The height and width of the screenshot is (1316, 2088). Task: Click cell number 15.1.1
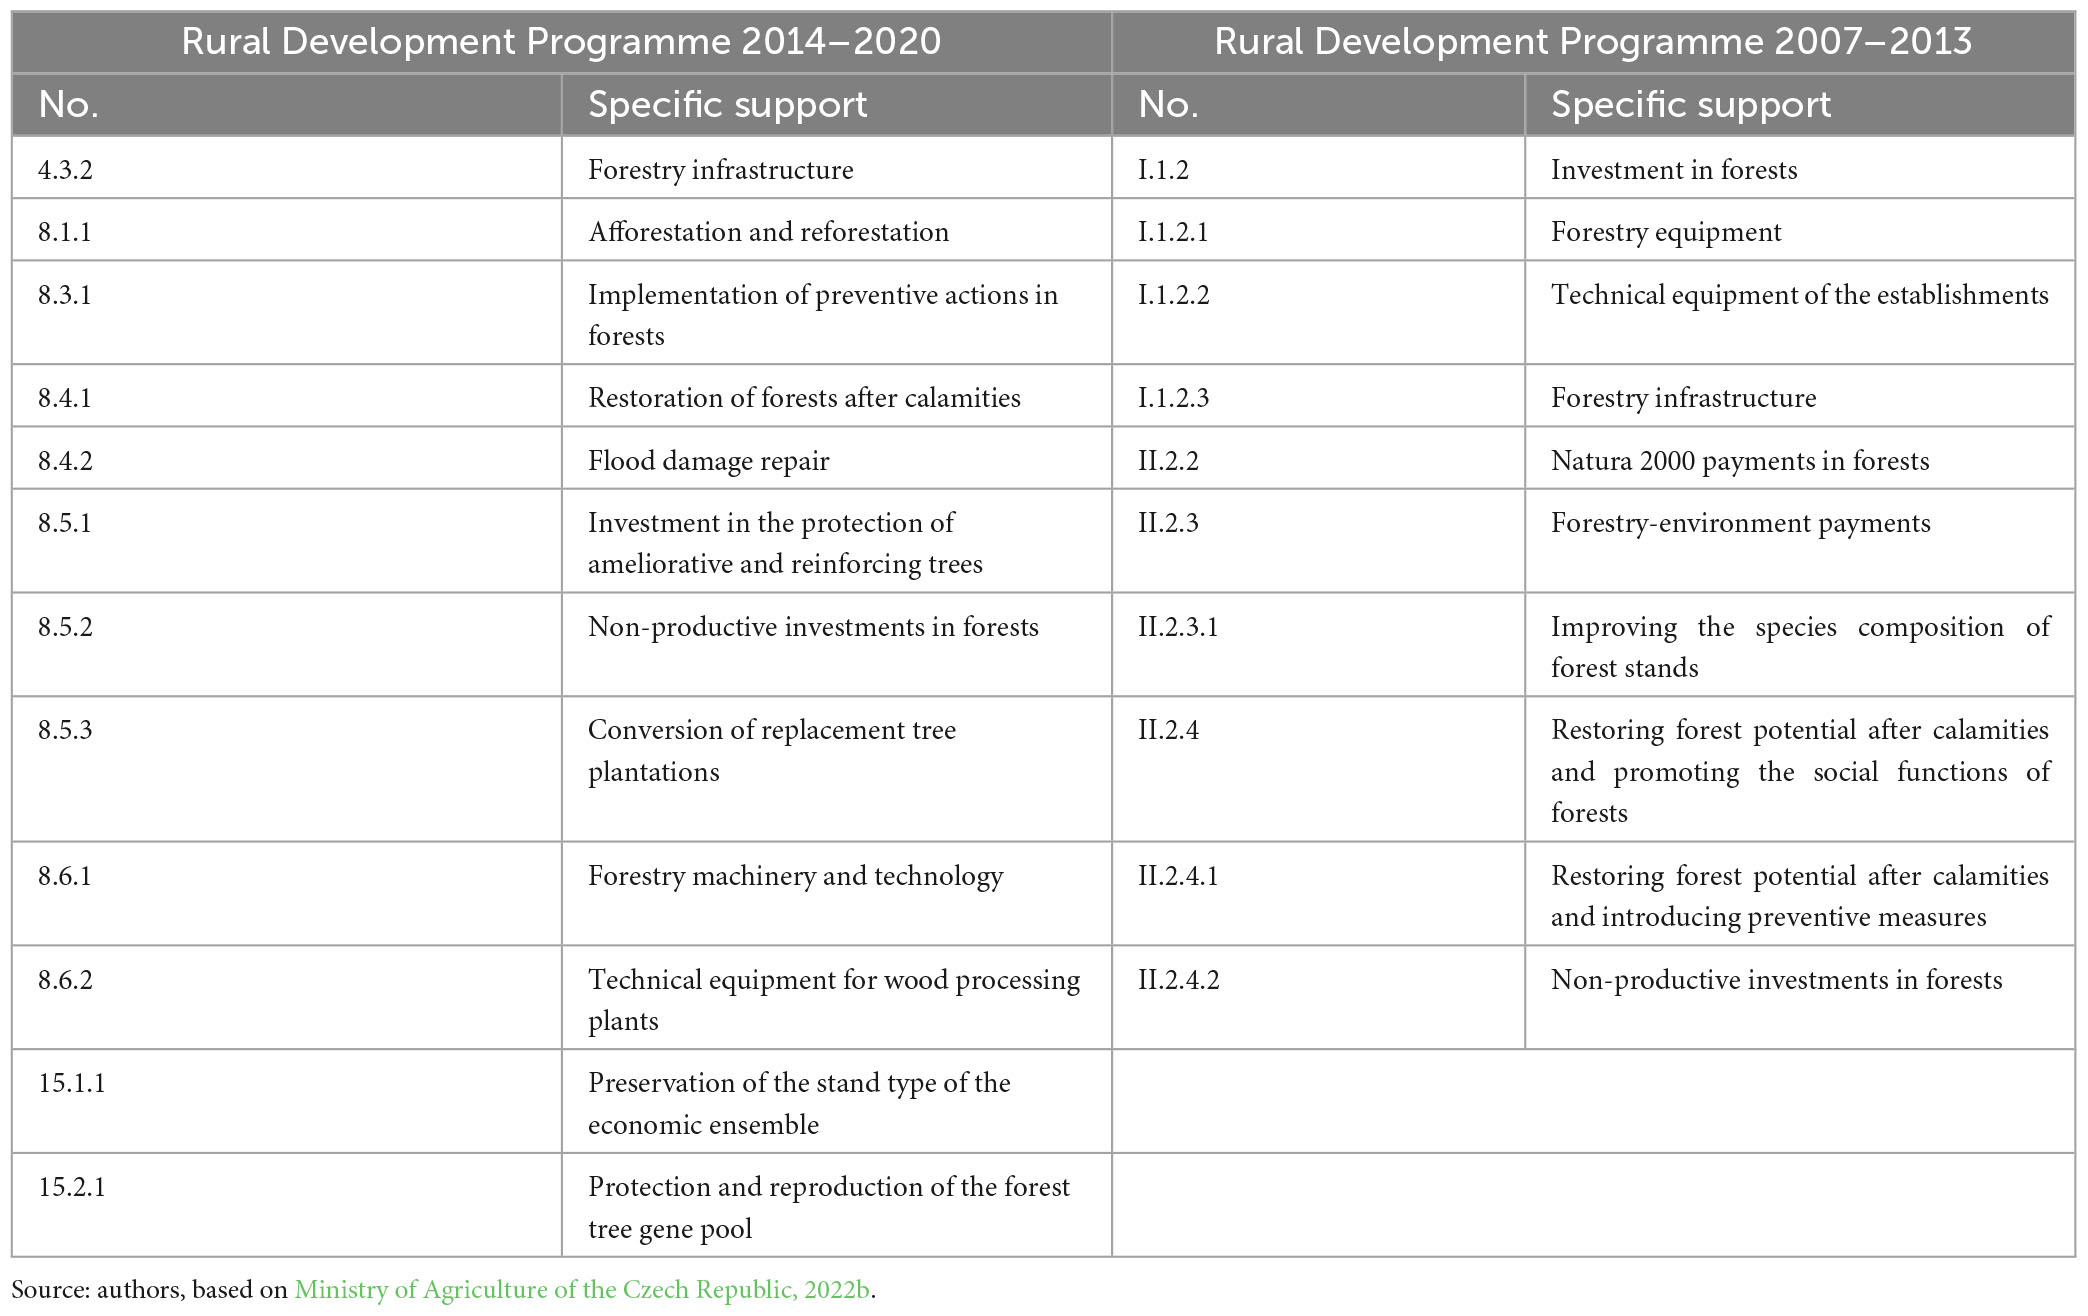pyautogui.click(x=286, y=1102)
